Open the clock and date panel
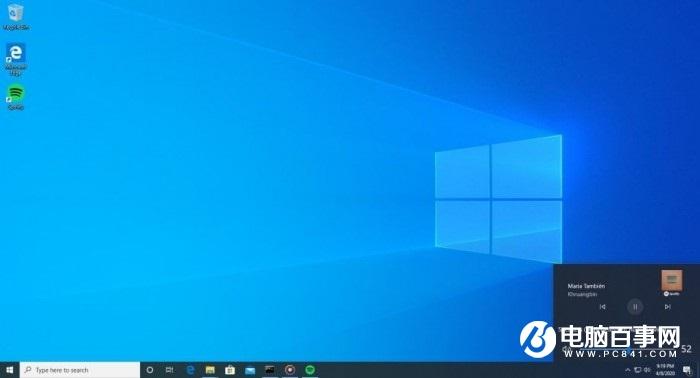 665,370
